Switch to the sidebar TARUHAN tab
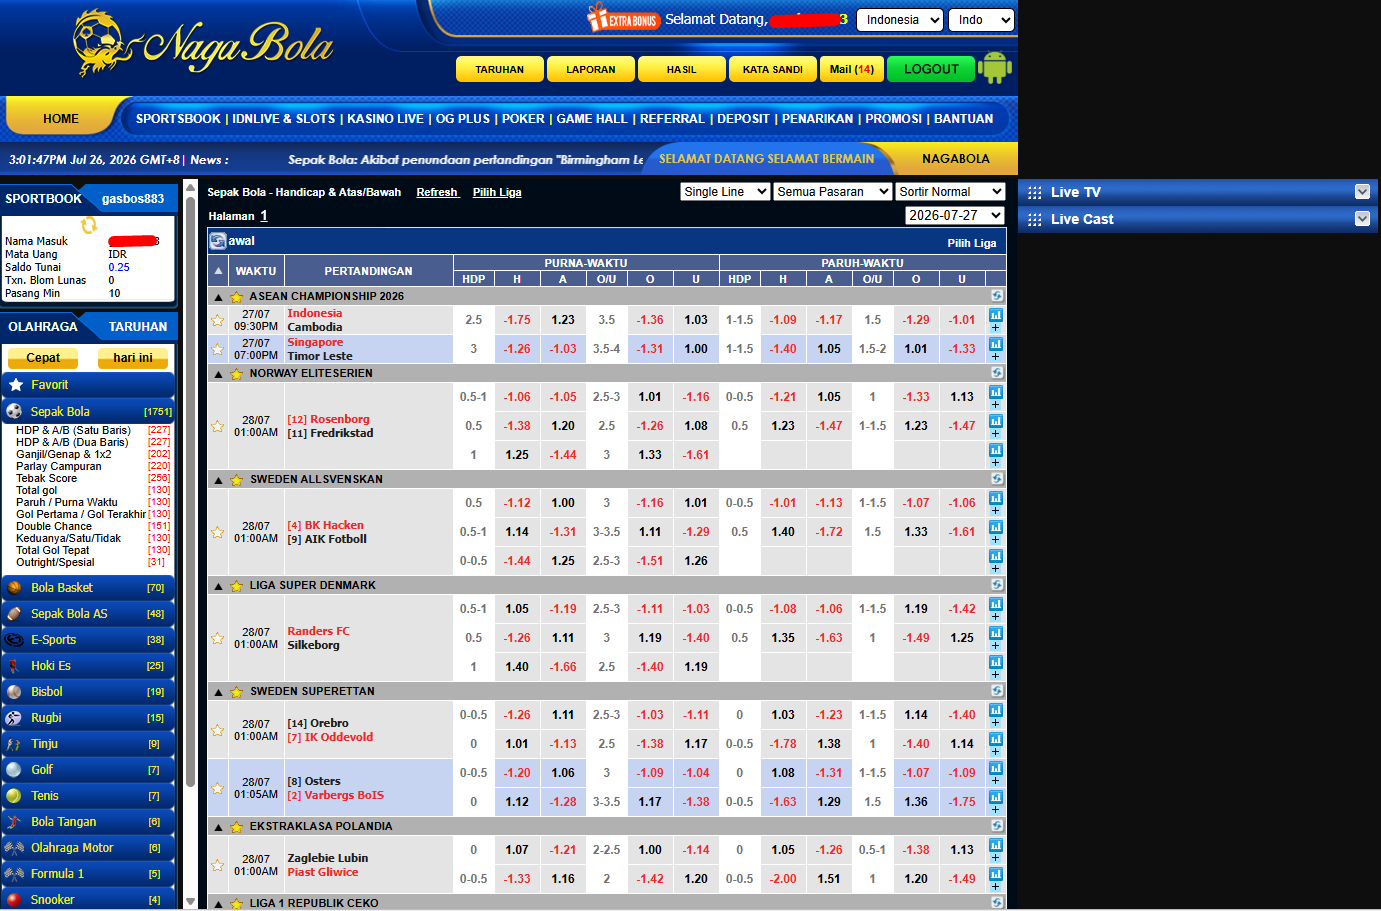Image resolution: width=1381 pixels, height=911 pixels. coord(138,327)
